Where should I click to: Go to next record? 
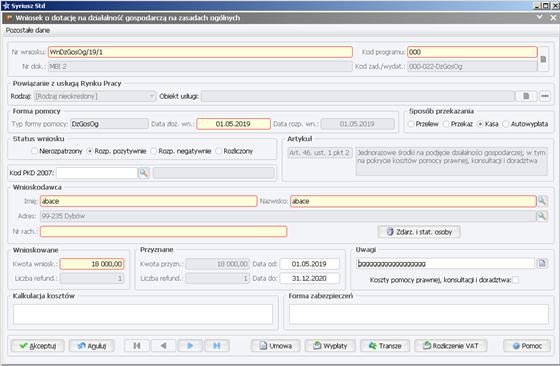click(x=190, y=346)
